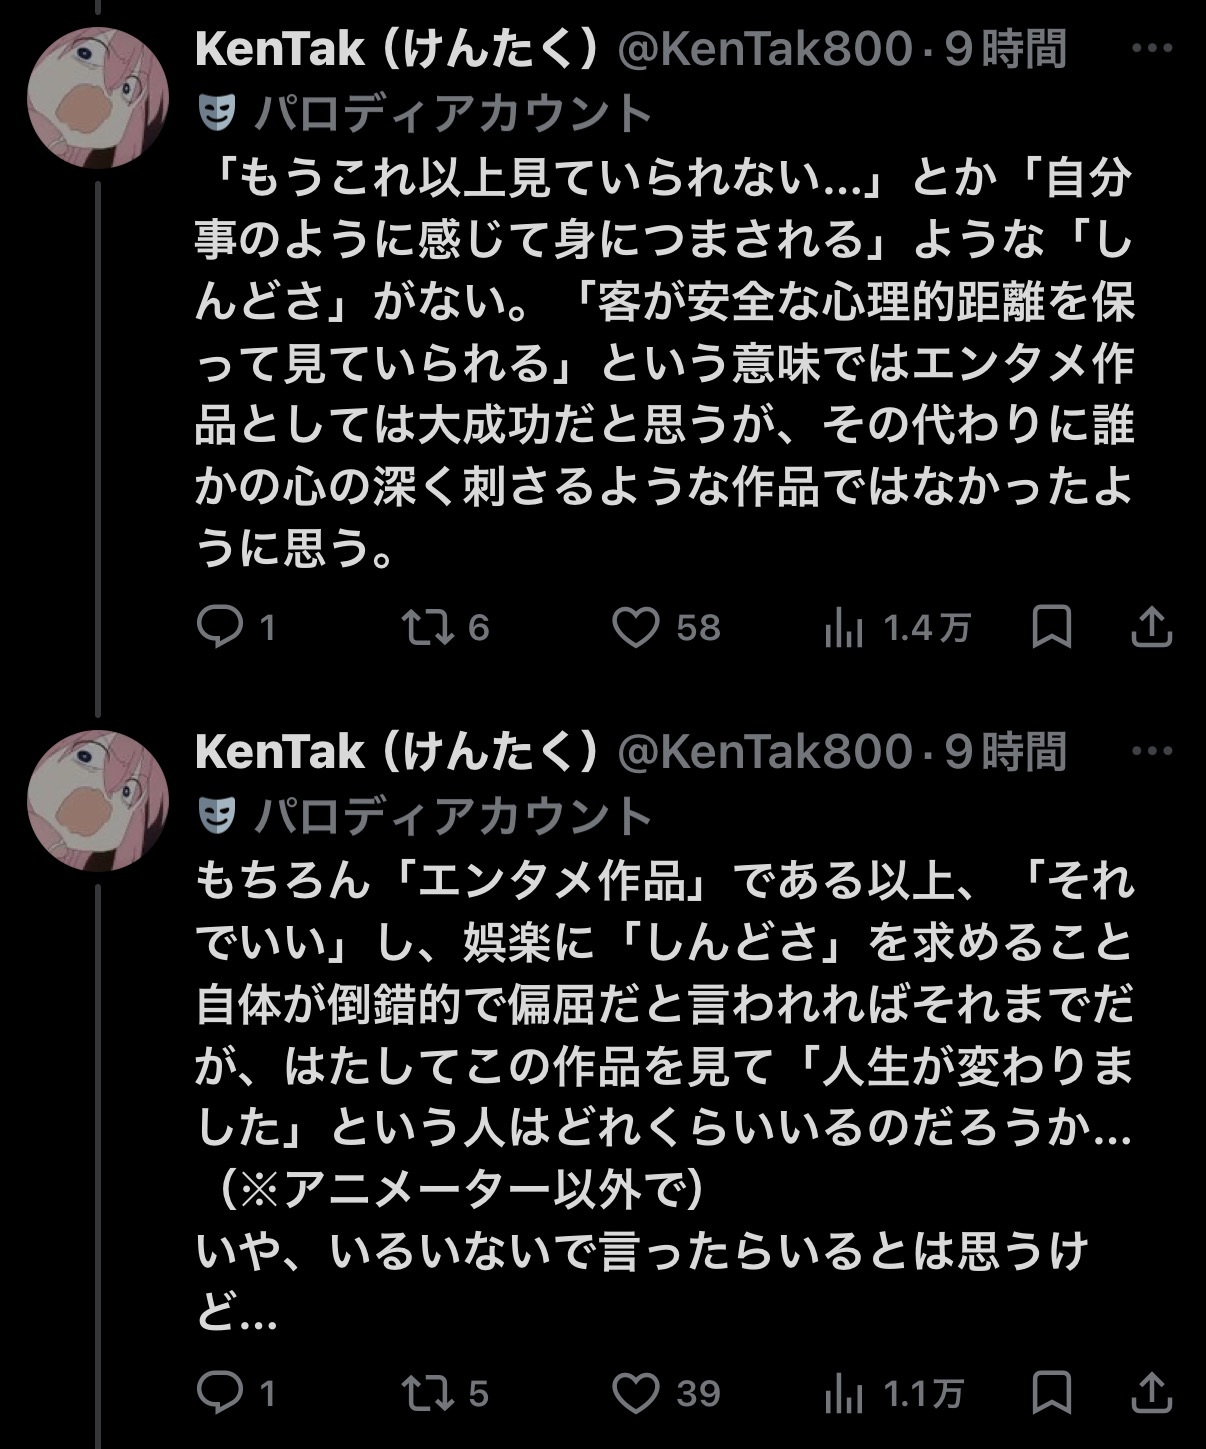Reply to the first KenTak tweet
Viewport: 1206px width, 1449px height.
point(219,628)
